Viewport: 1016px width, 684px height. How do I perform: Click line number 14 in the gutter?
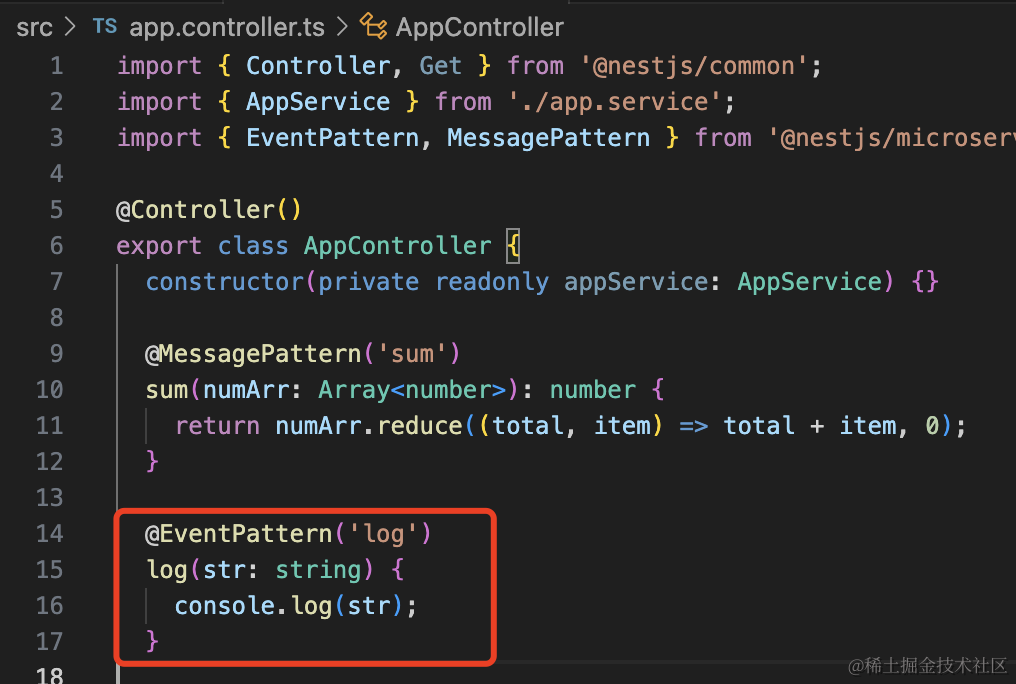click(49, 534)
